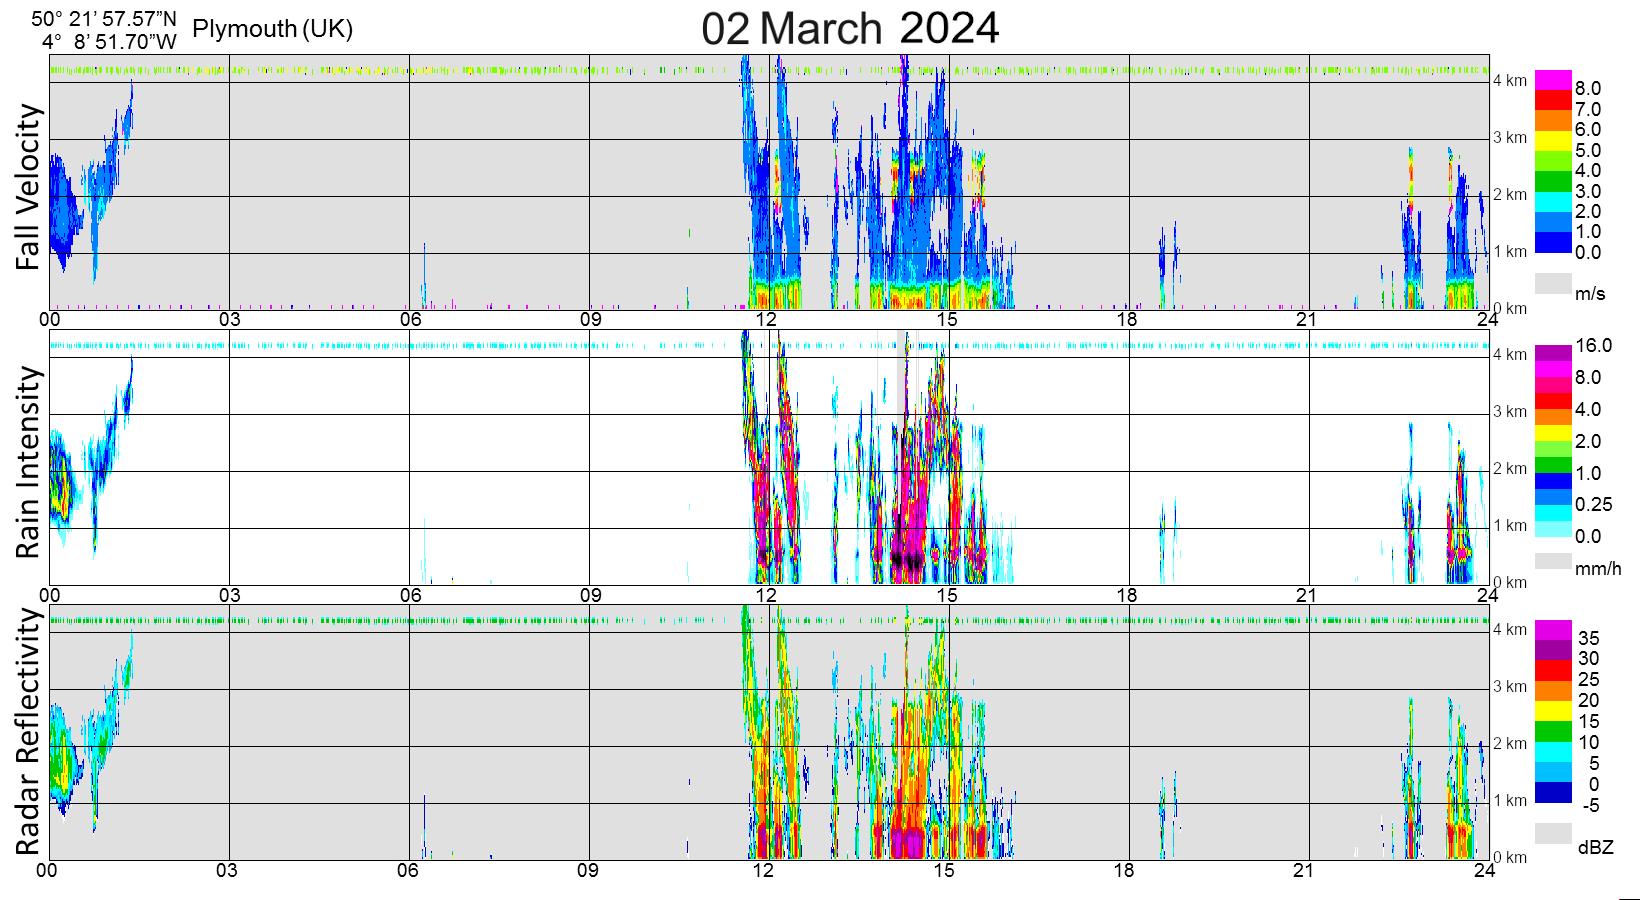Click the red swatch in the Fall Velocity legend

click(x=1553, y=100)
